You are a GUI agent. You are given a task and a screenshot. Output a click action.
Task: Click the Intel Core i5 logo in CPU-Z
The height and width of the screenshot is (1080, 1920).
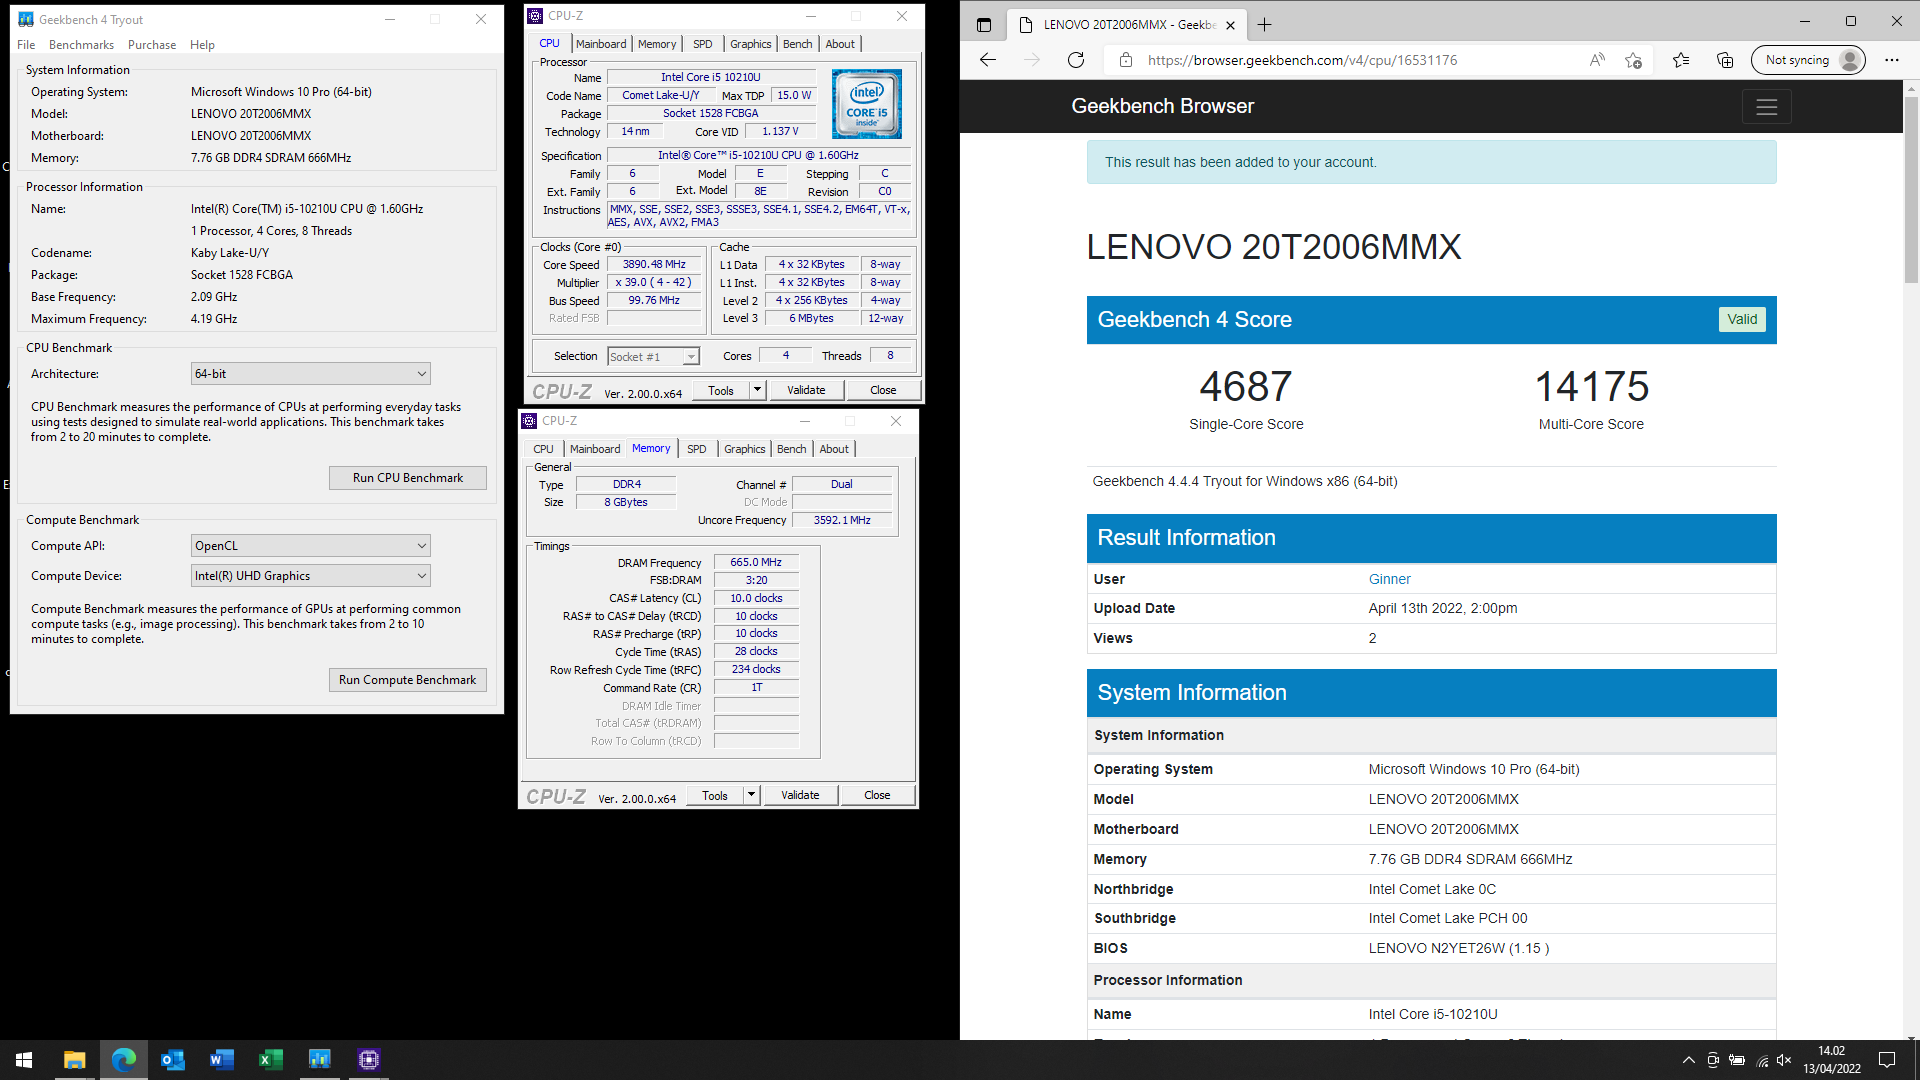click(867, 104)
